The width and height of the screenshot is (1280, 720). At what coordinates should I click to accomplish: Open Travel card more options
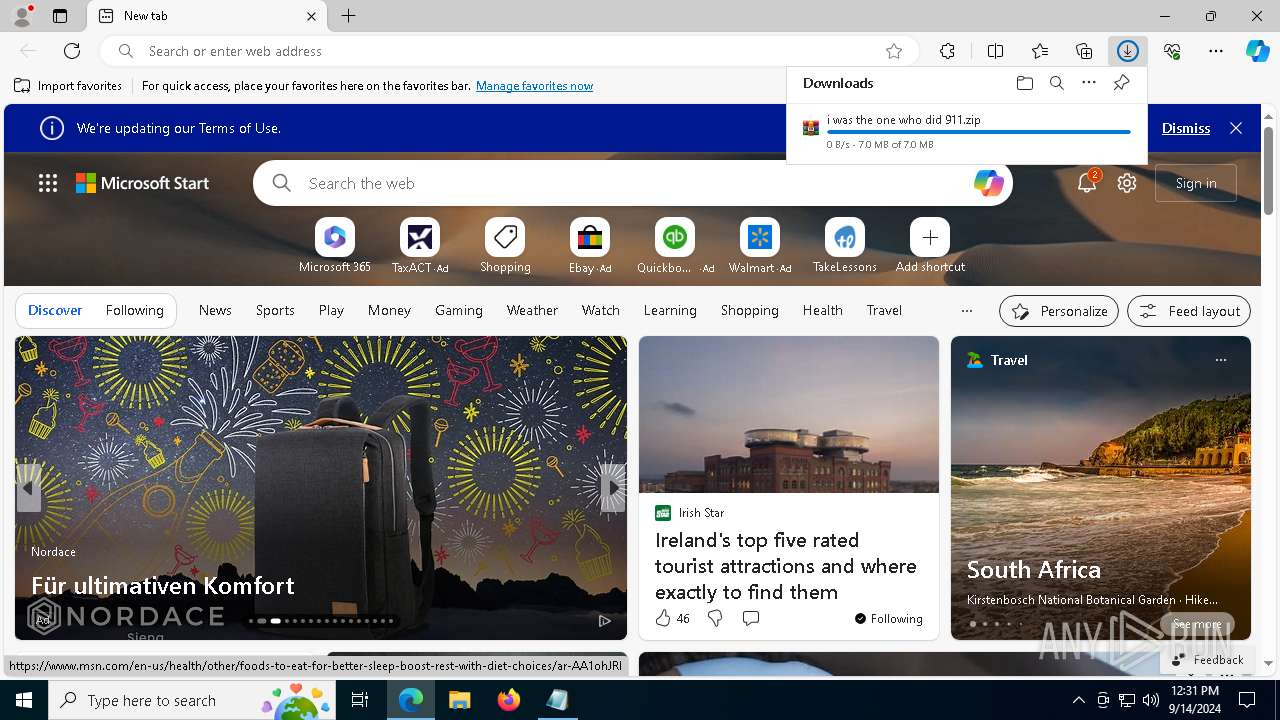point(1220,360)
